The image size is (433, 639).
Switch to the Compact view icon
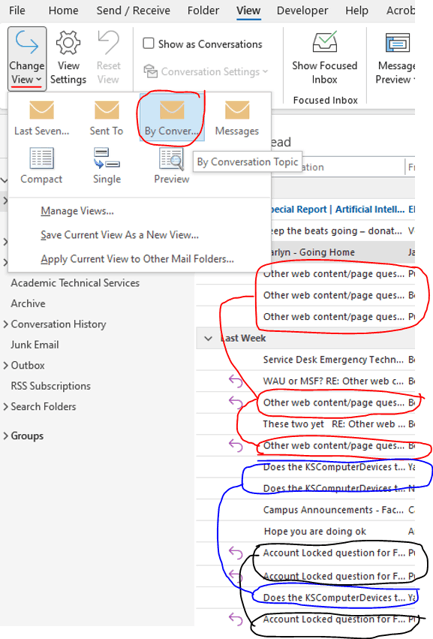click(x=42, y=158)
